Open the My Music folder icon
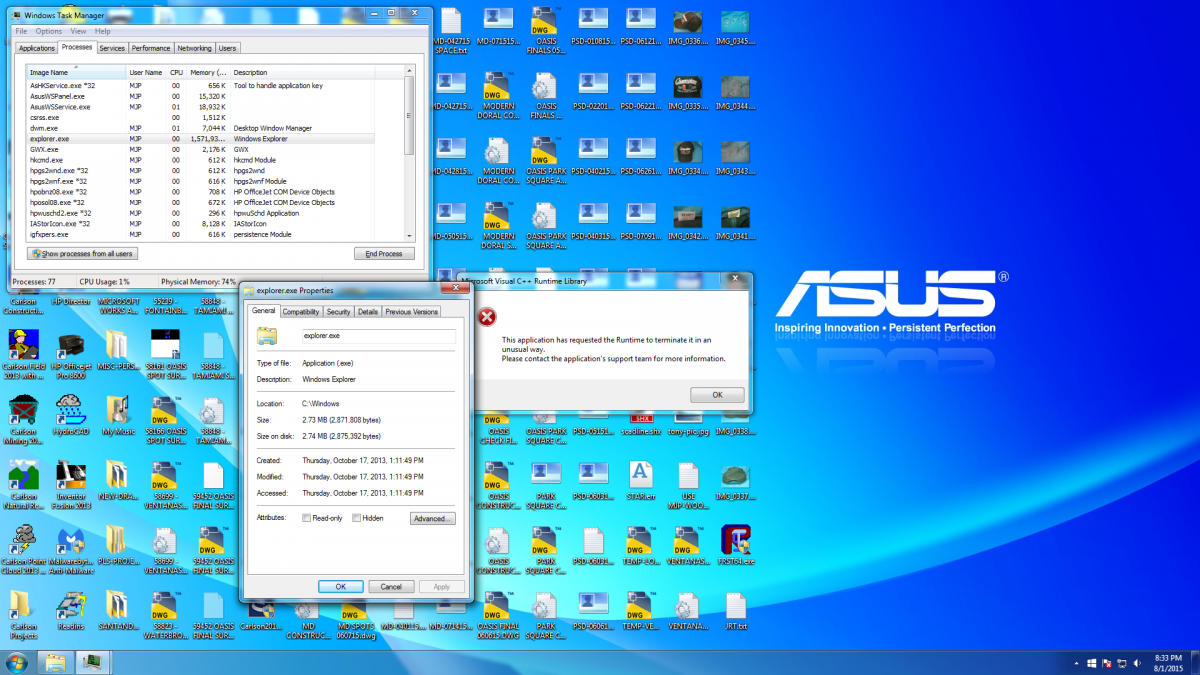The height and width of the screenshot is (675, 1200). [x=118, y=414]
